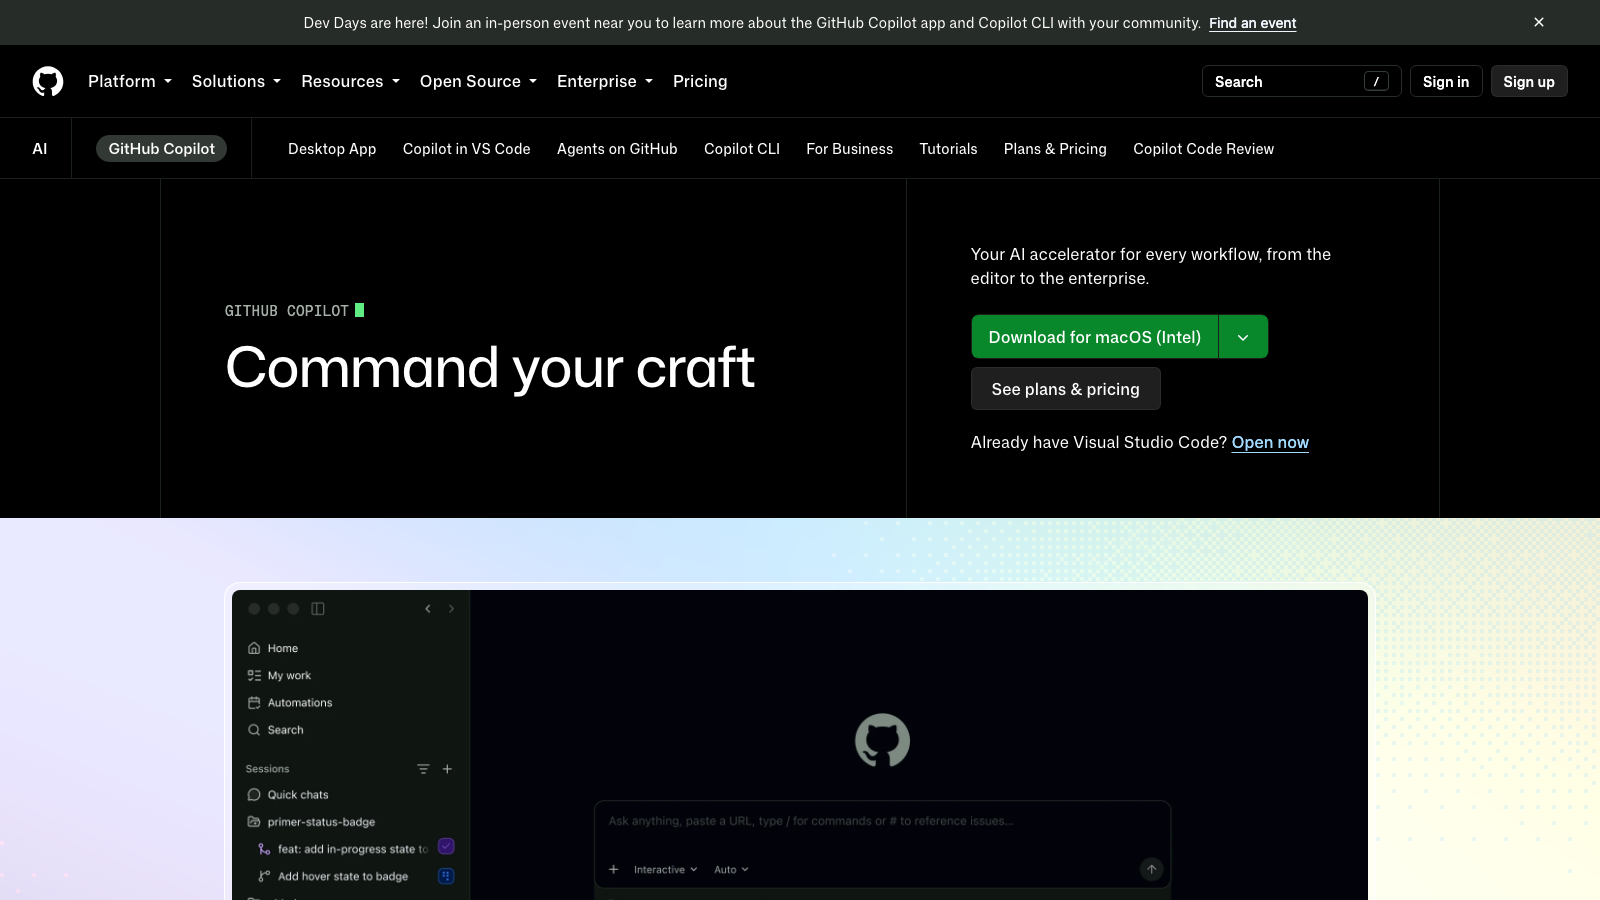This screenshot has height=900, width=1600.
Task: Expand the Open Source menu
Action: (479, 81)
